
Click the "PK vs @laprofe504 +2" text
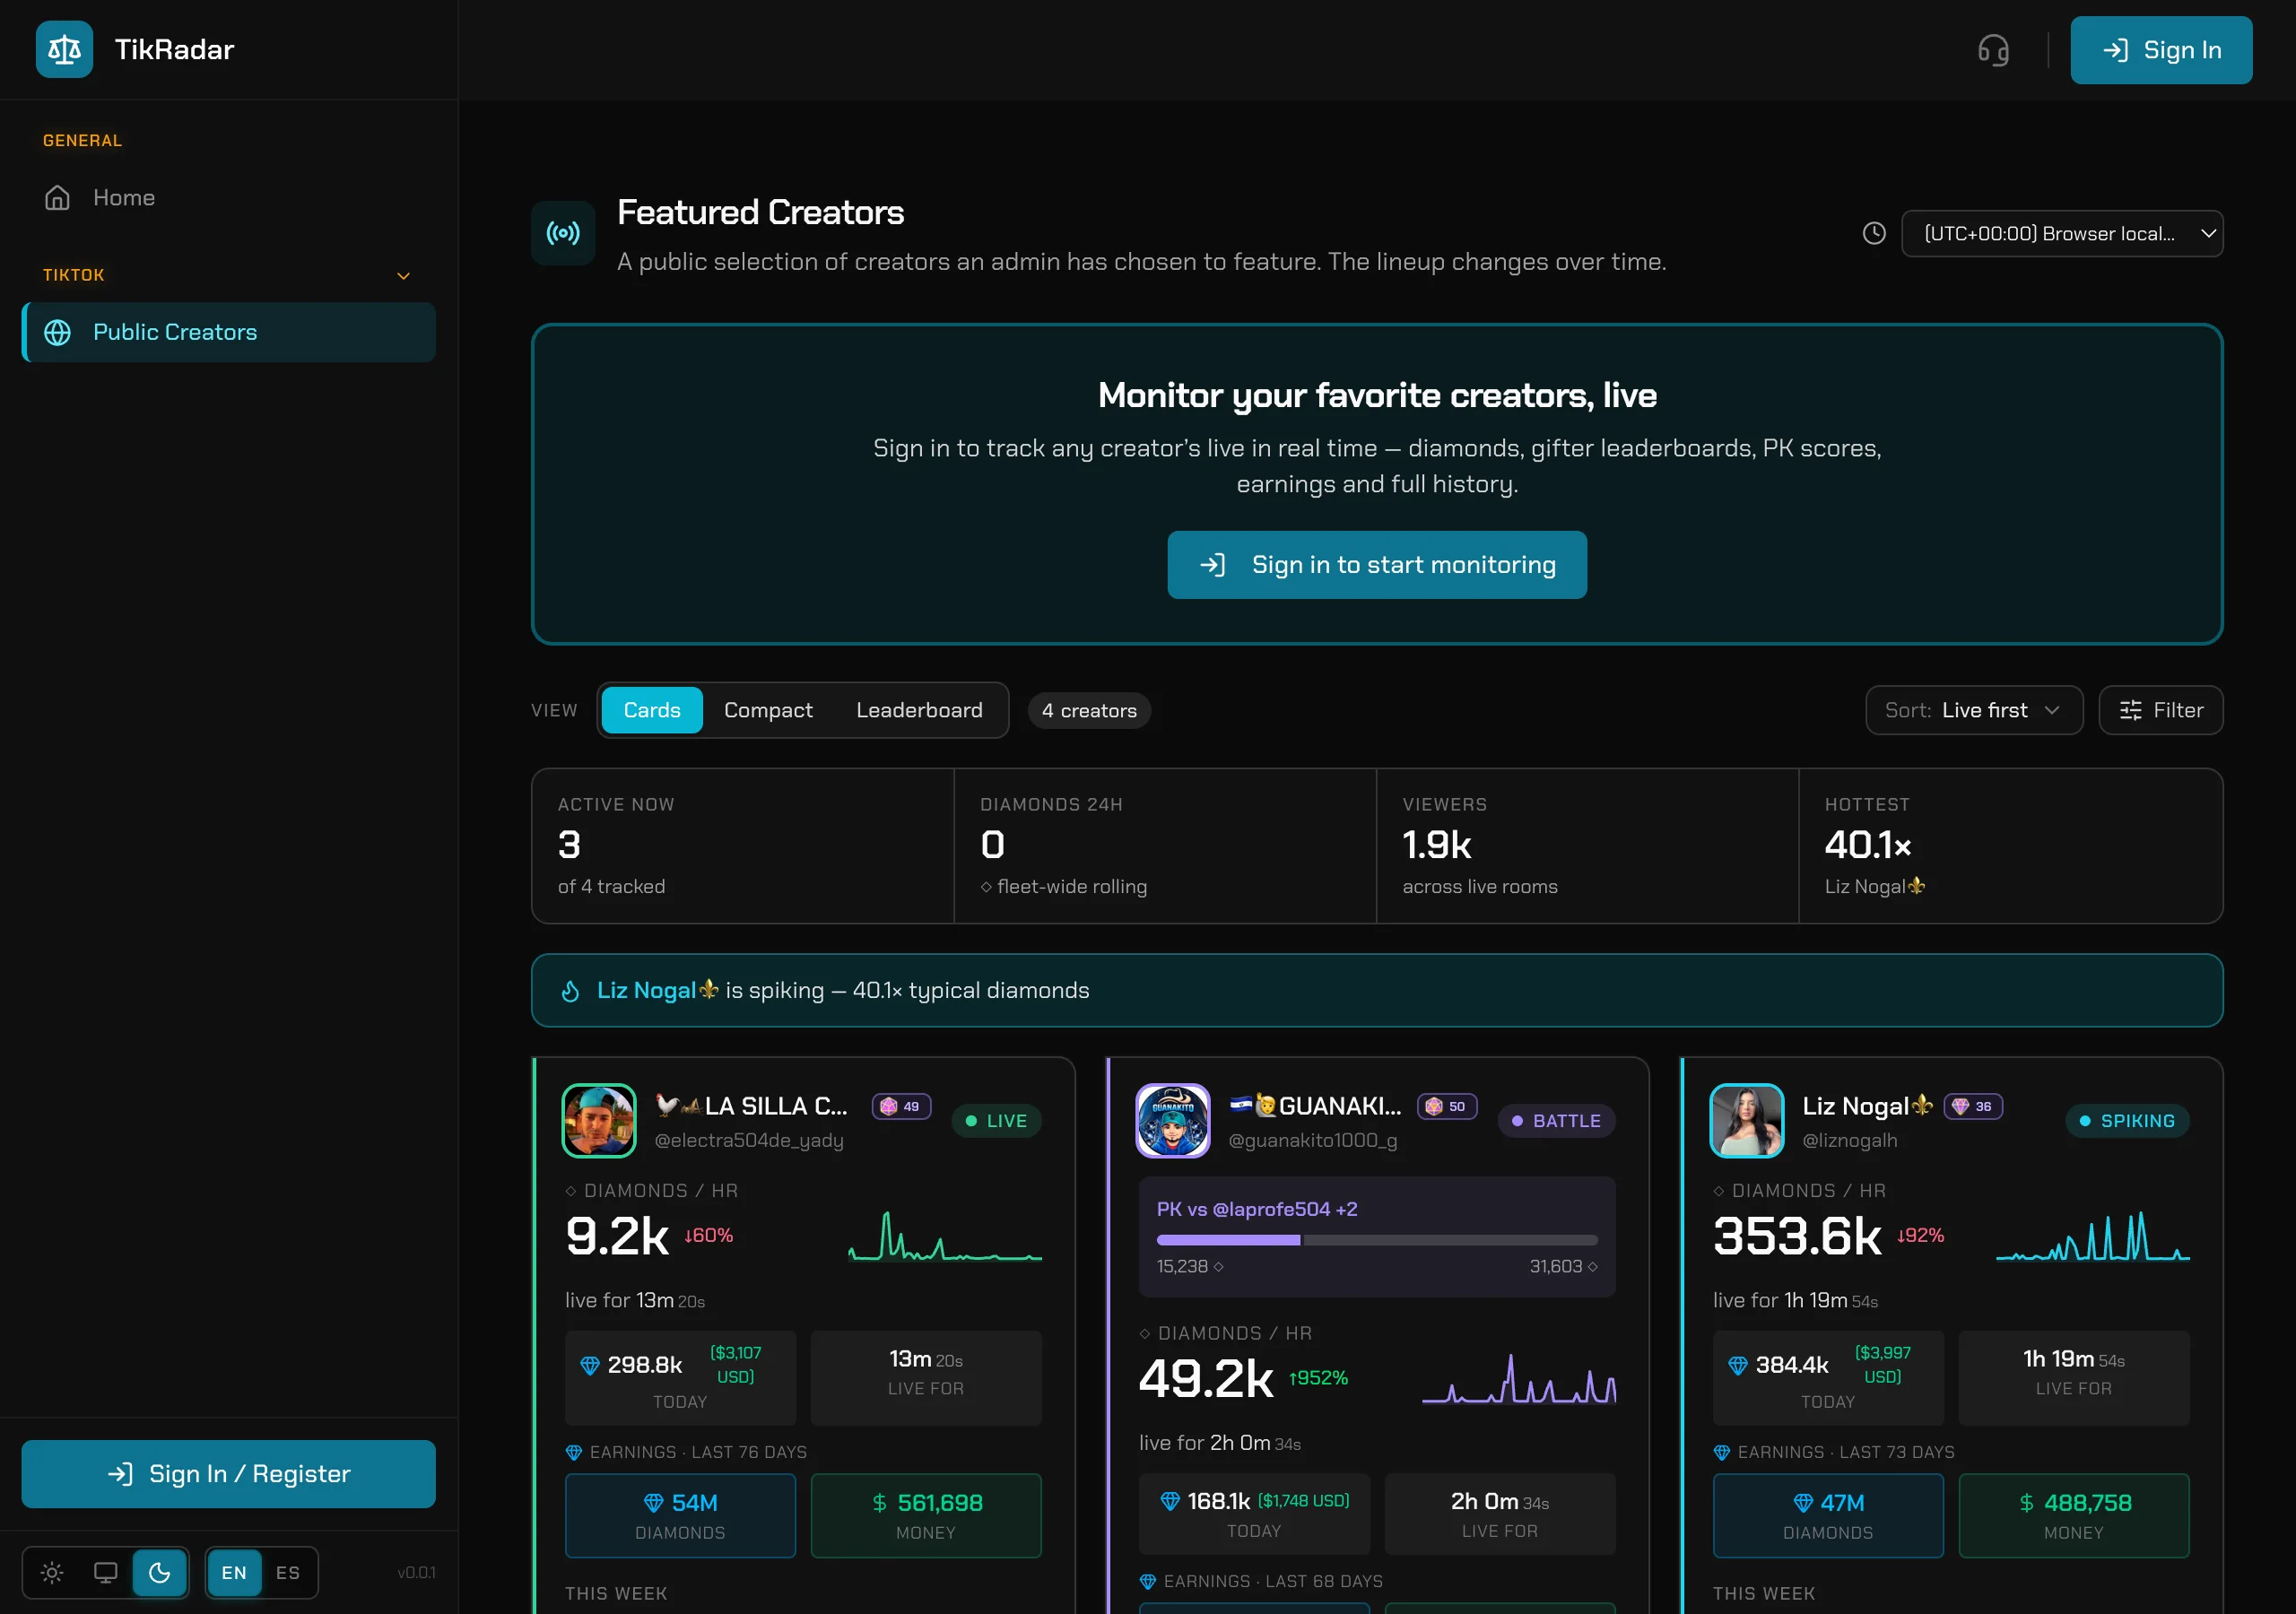click(x=1257, y=1209)
